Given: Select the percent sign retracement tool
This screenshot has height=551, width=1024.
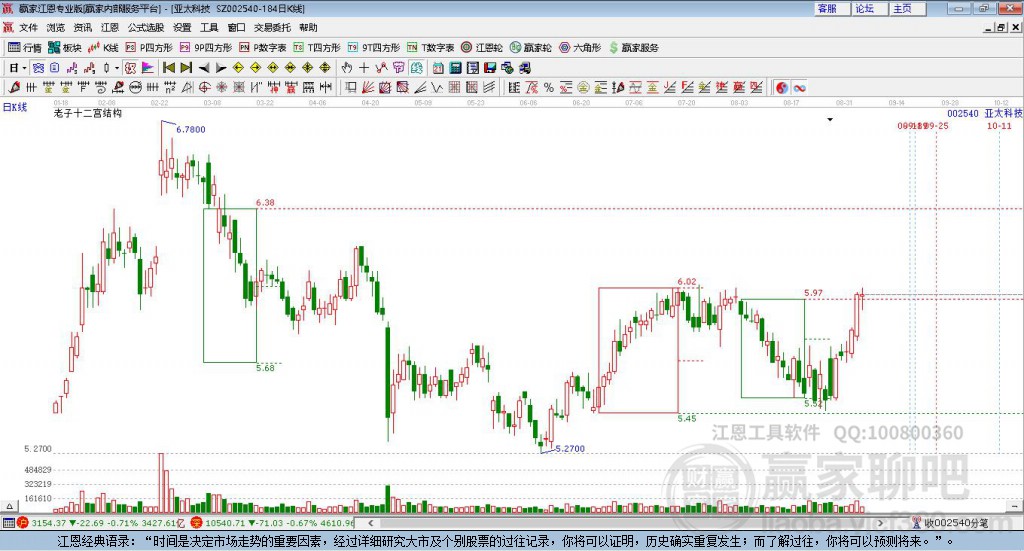Looking at the screenshot, I should click(549, 87).
